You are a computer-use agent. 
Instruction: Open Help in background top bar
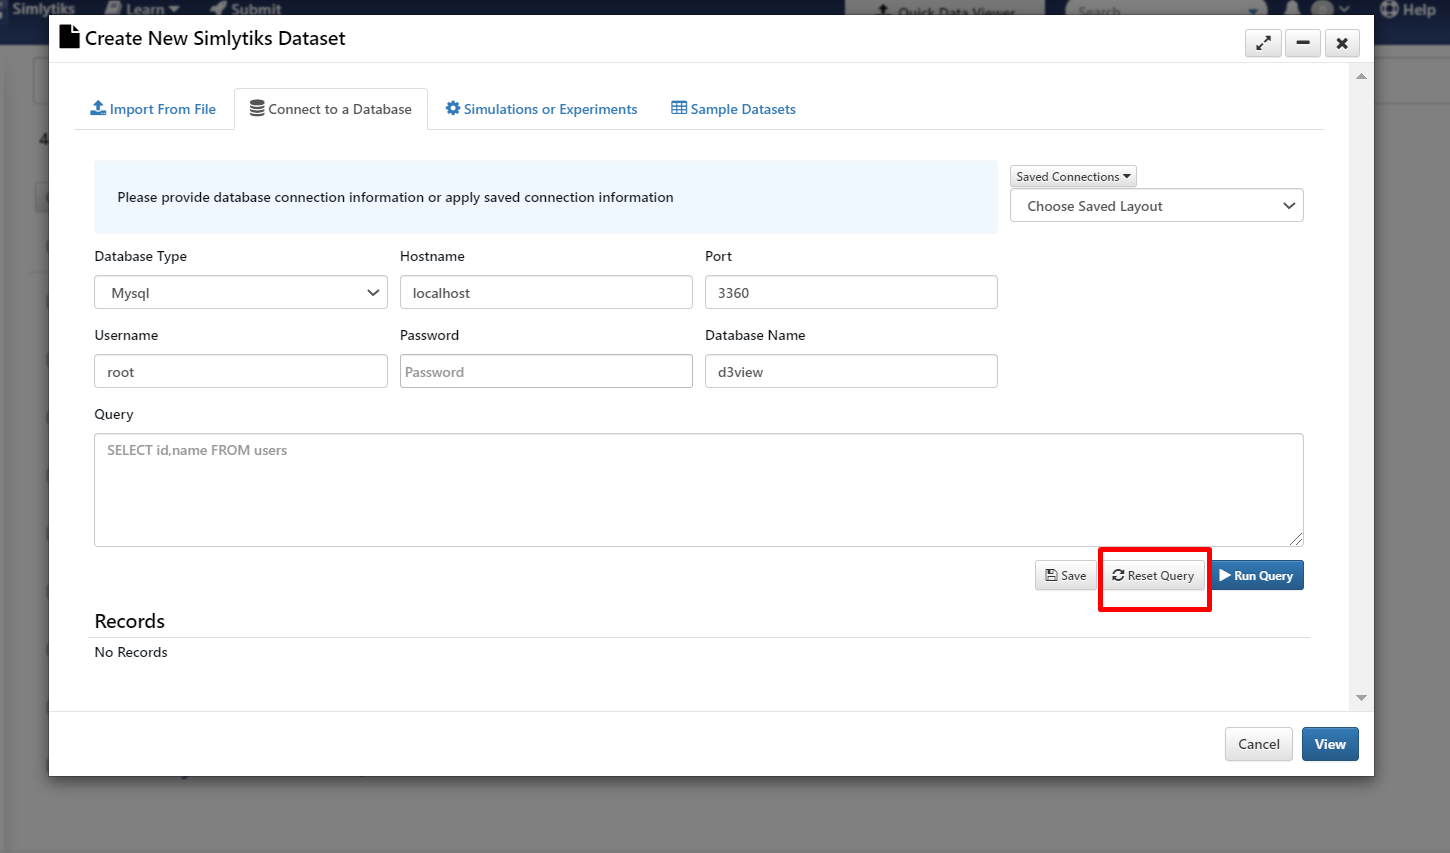point(1409,10)
